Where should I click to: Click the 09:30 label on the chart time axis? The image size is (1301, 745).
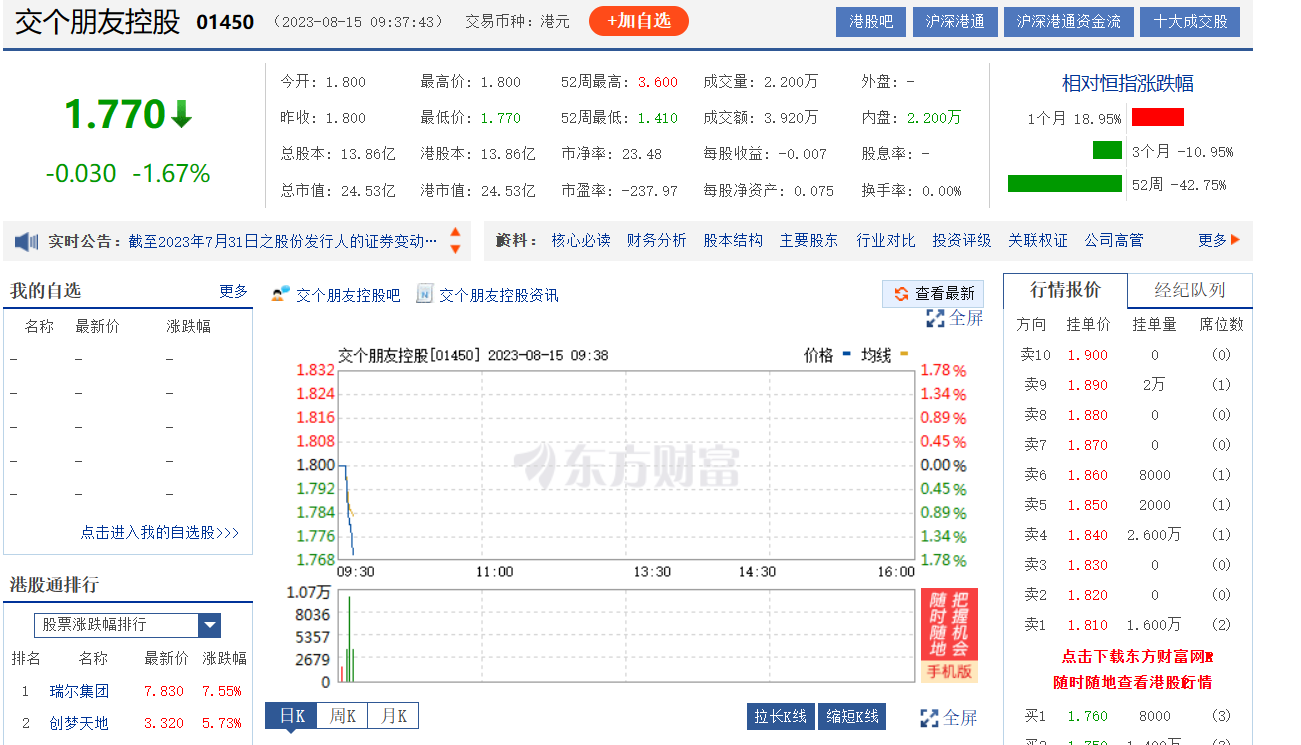point(356,572)
